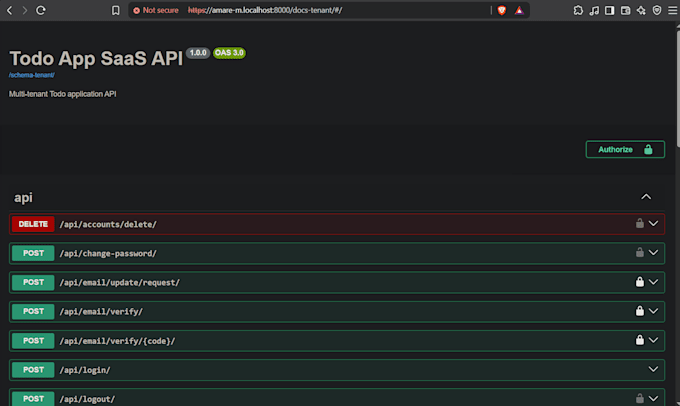This screenshot has height=406, width=680.
Task: Click lock icon on email/update/request row
Action: click(x=640, y=282)
